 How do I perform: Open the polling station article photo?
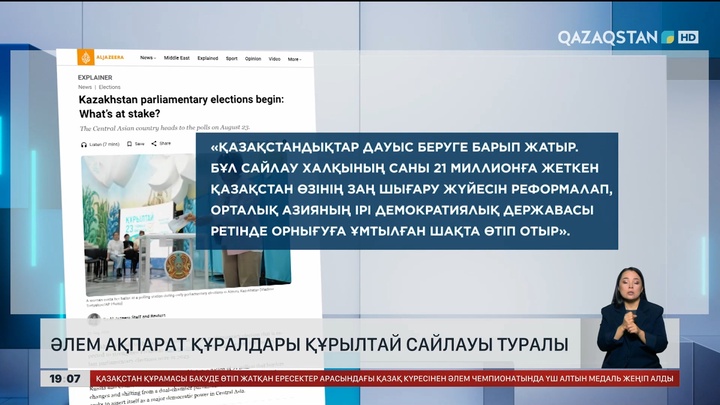[x=187, y=224]
